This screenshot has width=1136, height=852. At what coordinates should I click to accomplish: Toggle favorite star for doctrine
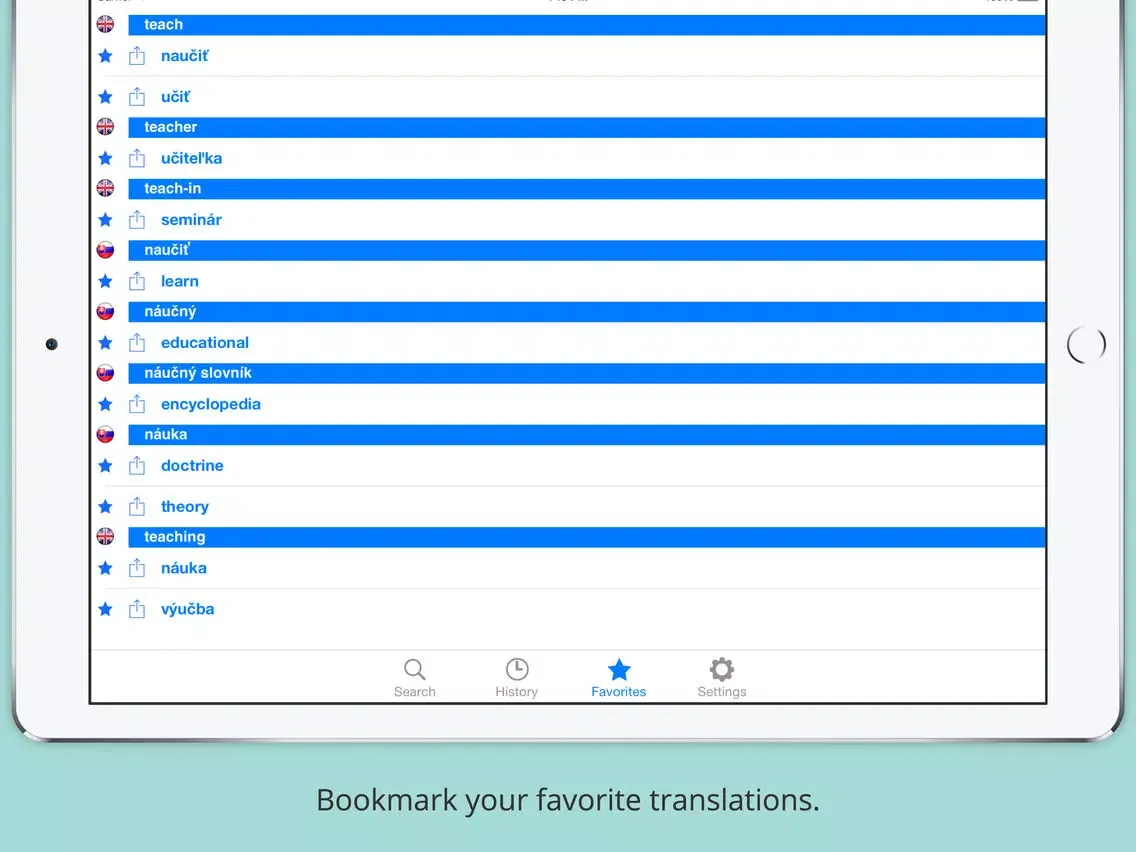[105, 466]
